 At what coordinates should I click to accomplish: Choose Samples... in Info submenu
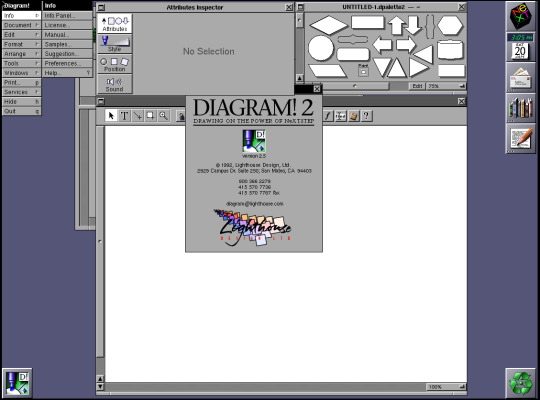pyautogui.click(x=68, y=44)
